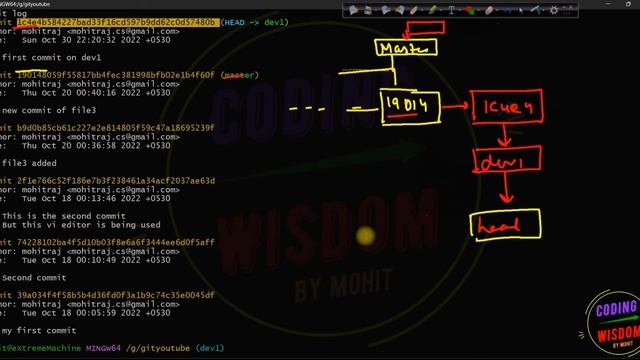Click the (dev1) branch in shell prompt
Viewport: 640px width, 360px height.
pyautogui.click(x=210, y=348)
